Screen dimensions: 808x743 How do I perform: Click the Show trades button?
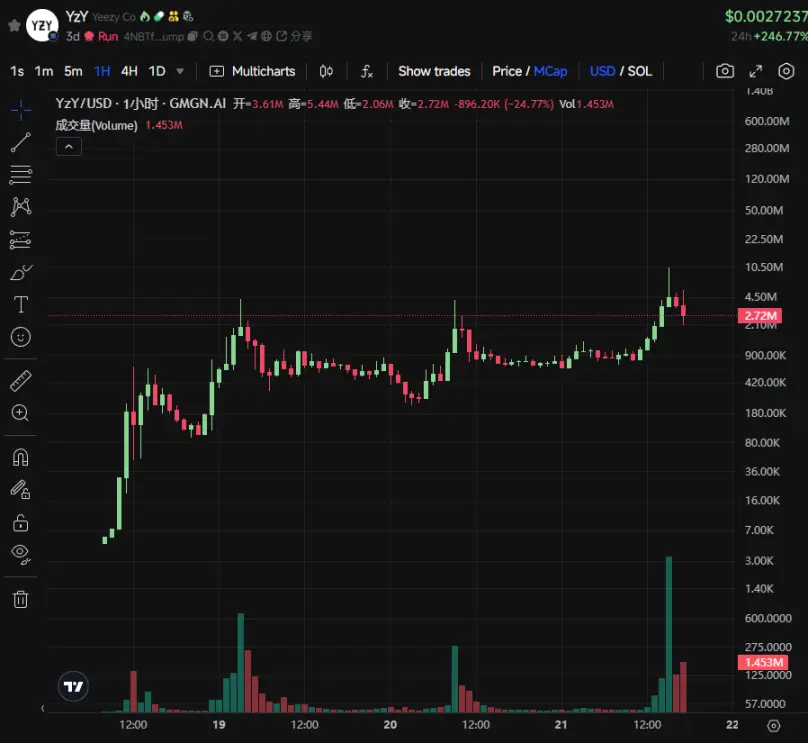click(x=434, y=71)
